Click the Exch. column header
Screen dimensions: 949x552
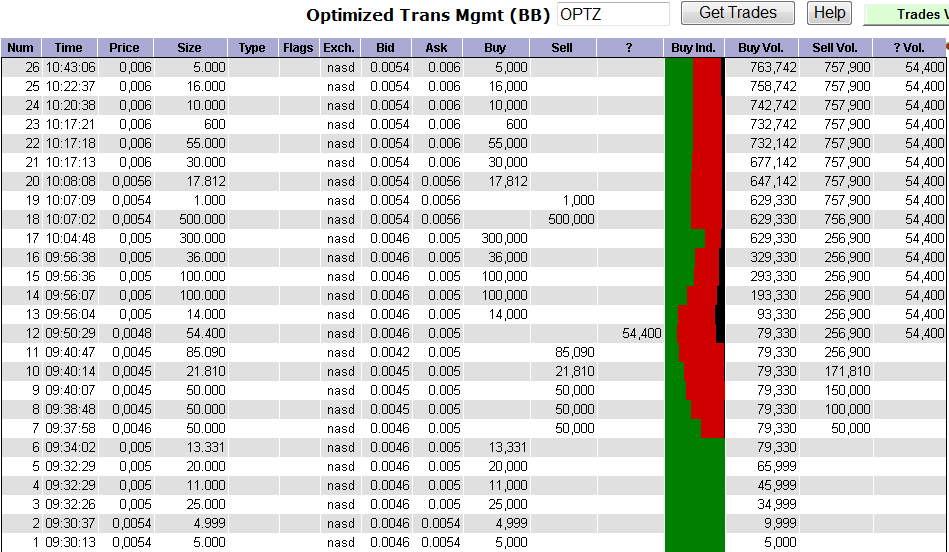(339, 48)
